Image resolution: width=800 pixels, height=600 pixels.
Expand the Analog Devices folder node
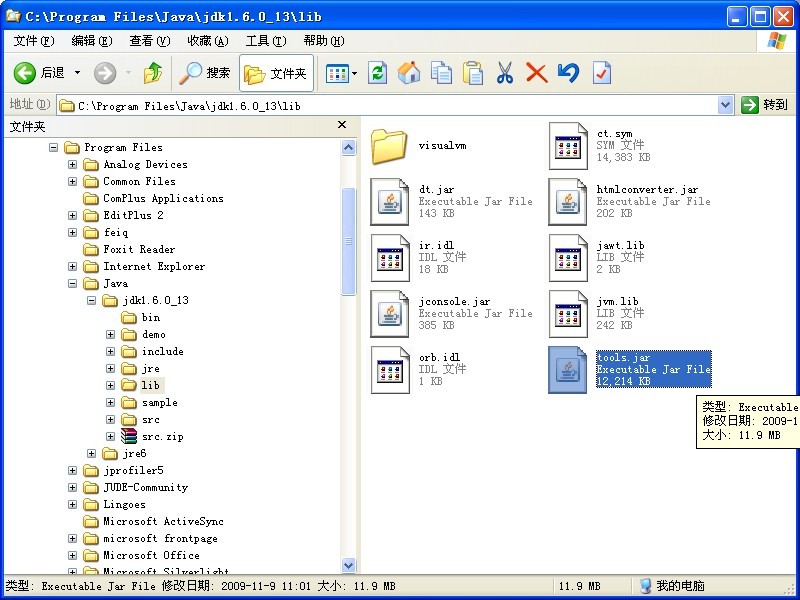tap(72, 164)
